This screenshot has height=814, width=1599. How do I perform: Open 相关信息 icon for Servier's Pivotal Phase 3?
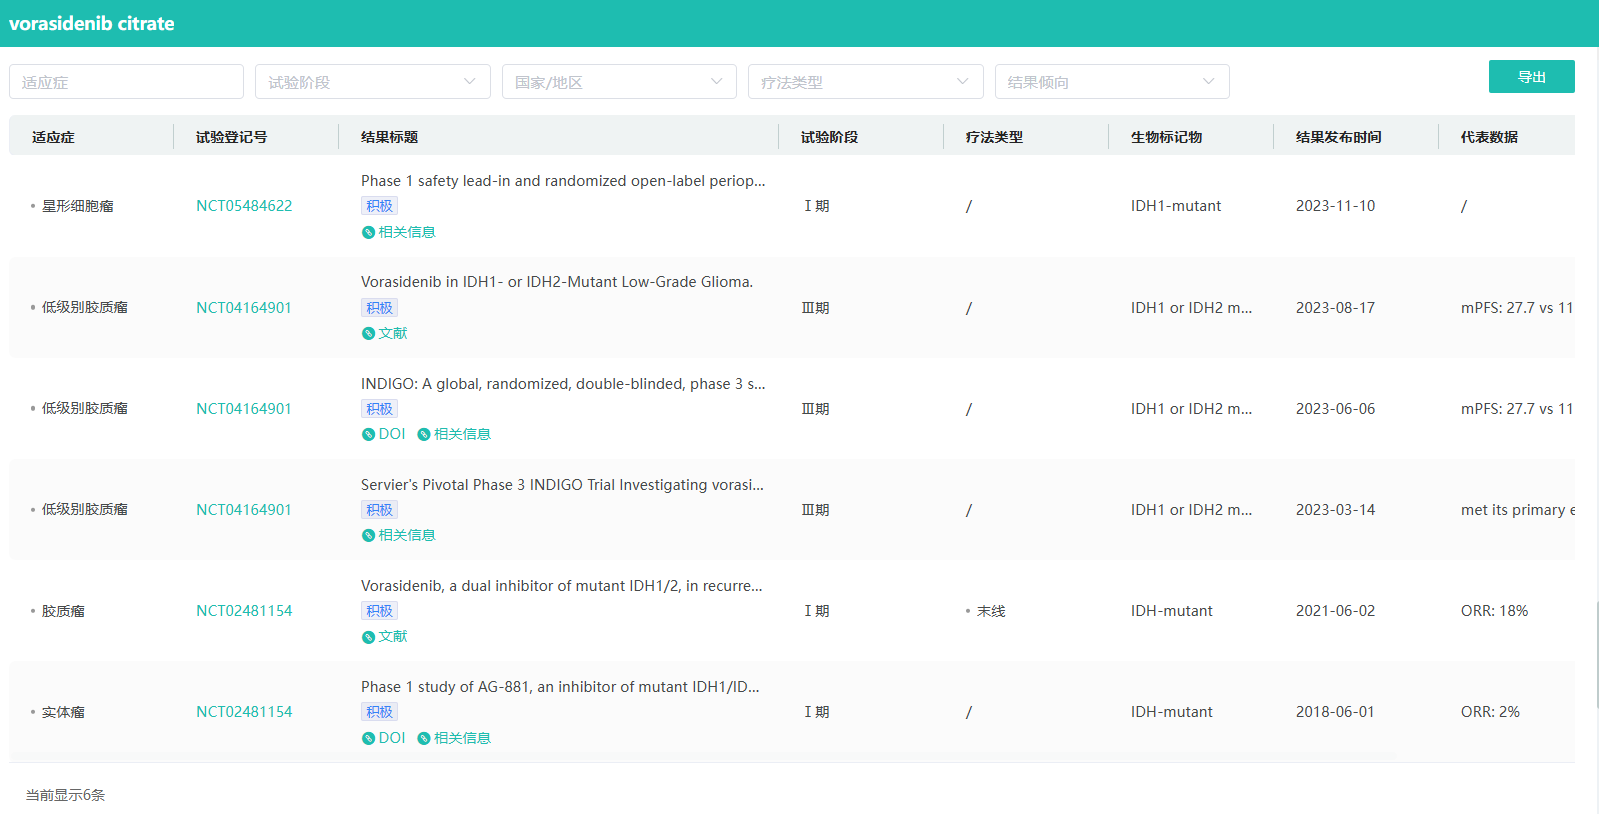(x=368, y=535)
